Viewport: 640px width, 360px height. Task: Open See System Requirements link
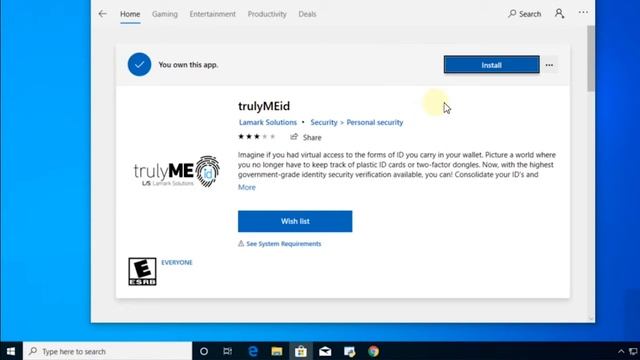point(284,244)
